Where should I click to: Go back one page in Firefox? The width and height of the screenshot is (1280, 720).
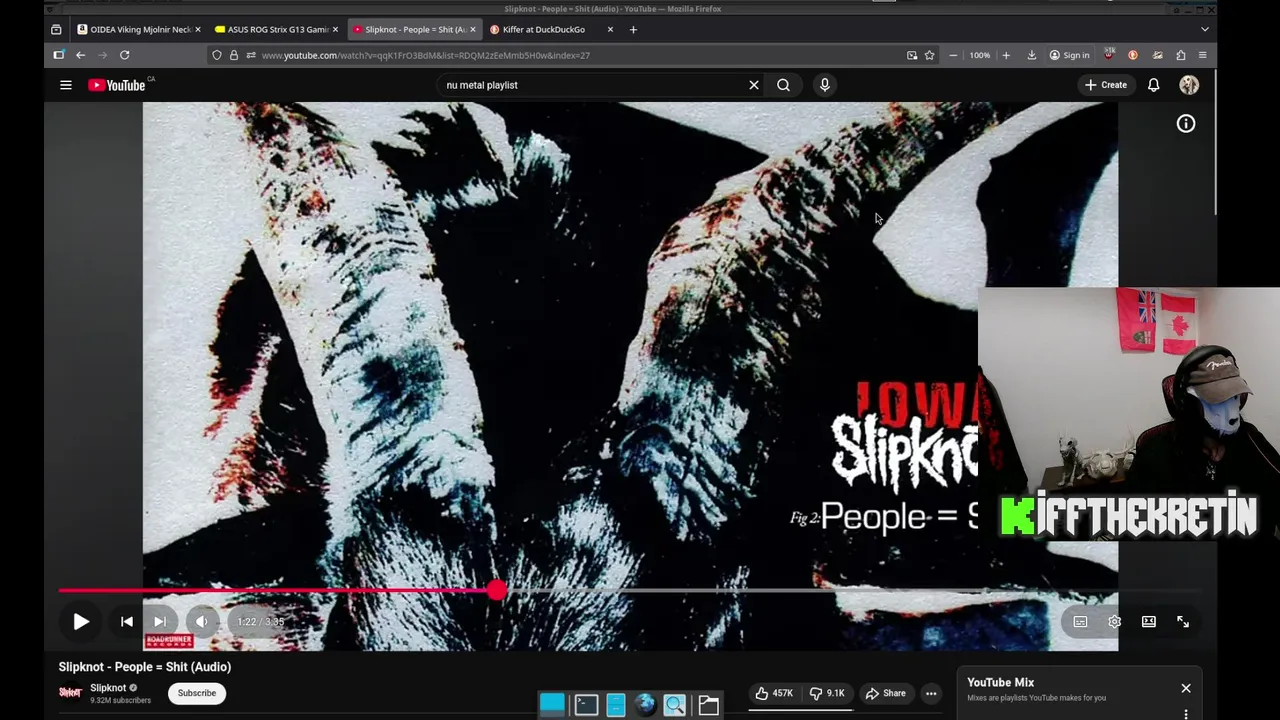pyautogui.click(x=80, y=55)
